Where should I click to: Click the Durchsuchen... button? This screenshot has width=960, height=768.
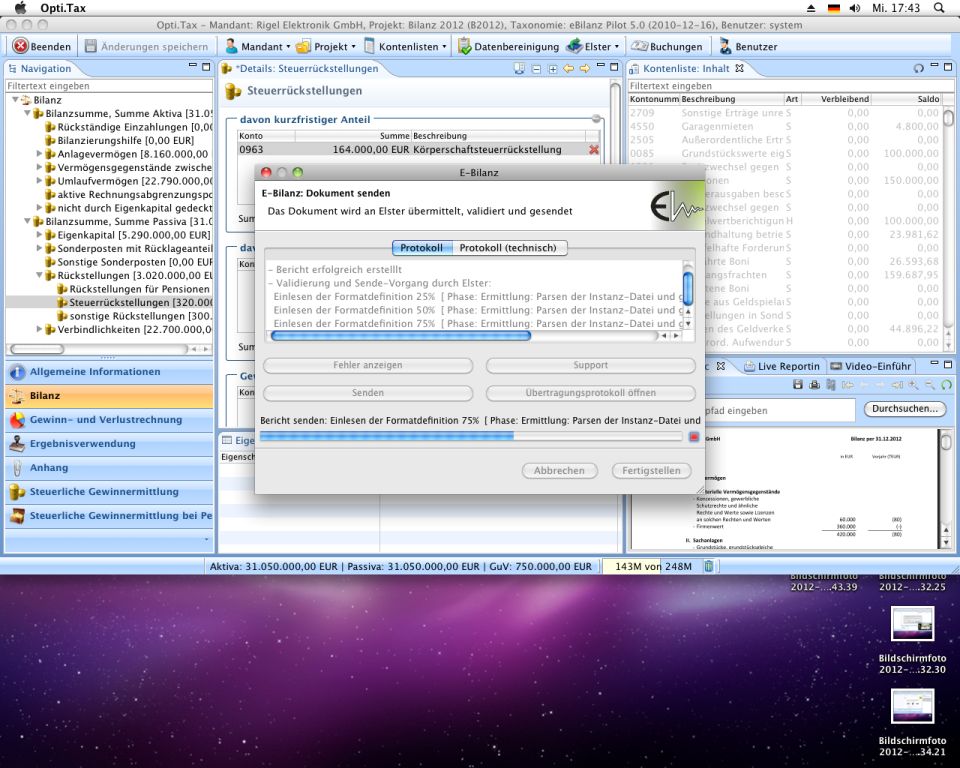coord(905,408)
